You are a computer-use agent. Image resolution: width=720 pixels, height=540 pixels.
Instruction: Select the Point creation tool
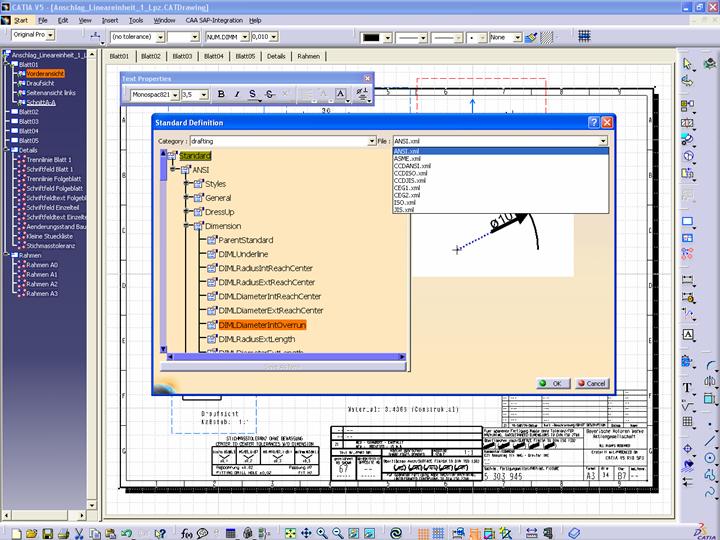click(x=710, y=423)
